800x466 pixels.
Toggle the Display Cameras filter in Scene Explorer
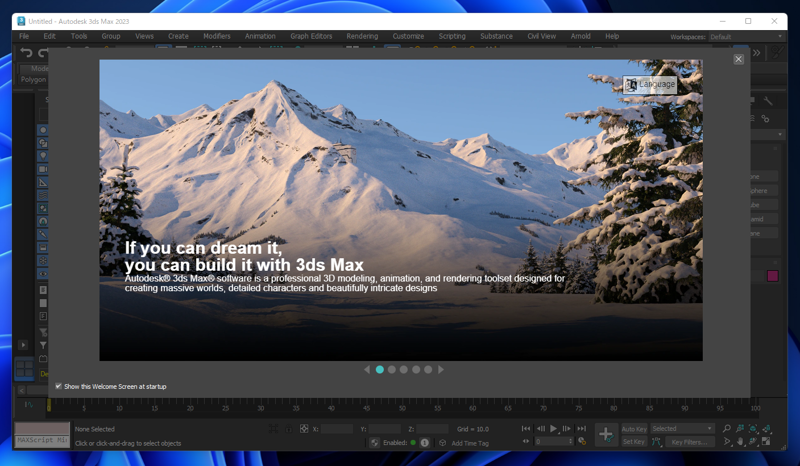(x=43, y=169)
